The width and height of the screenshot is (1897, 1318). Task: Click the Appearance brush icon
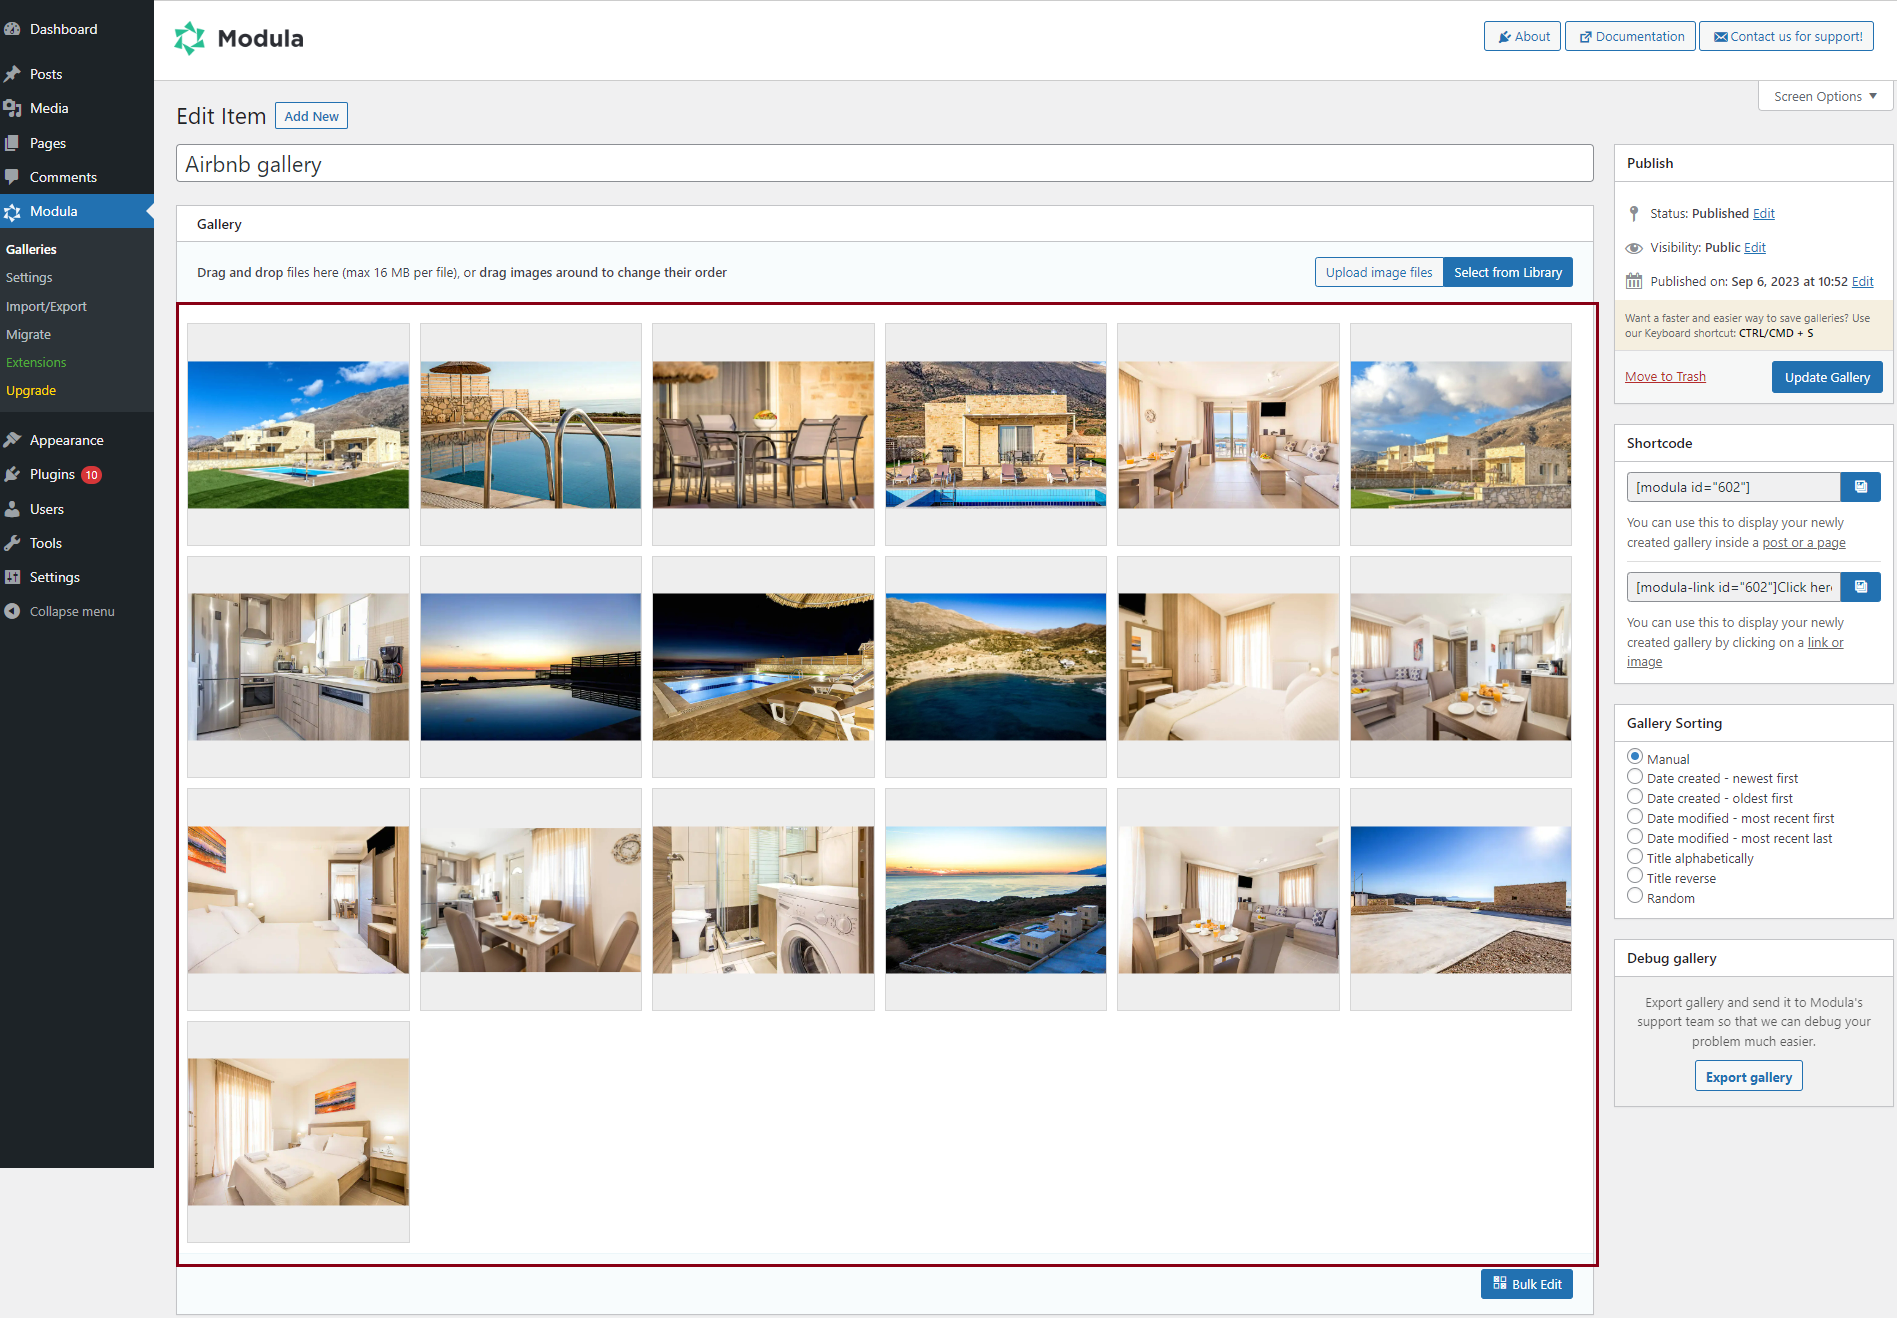[x=12, y=440]
